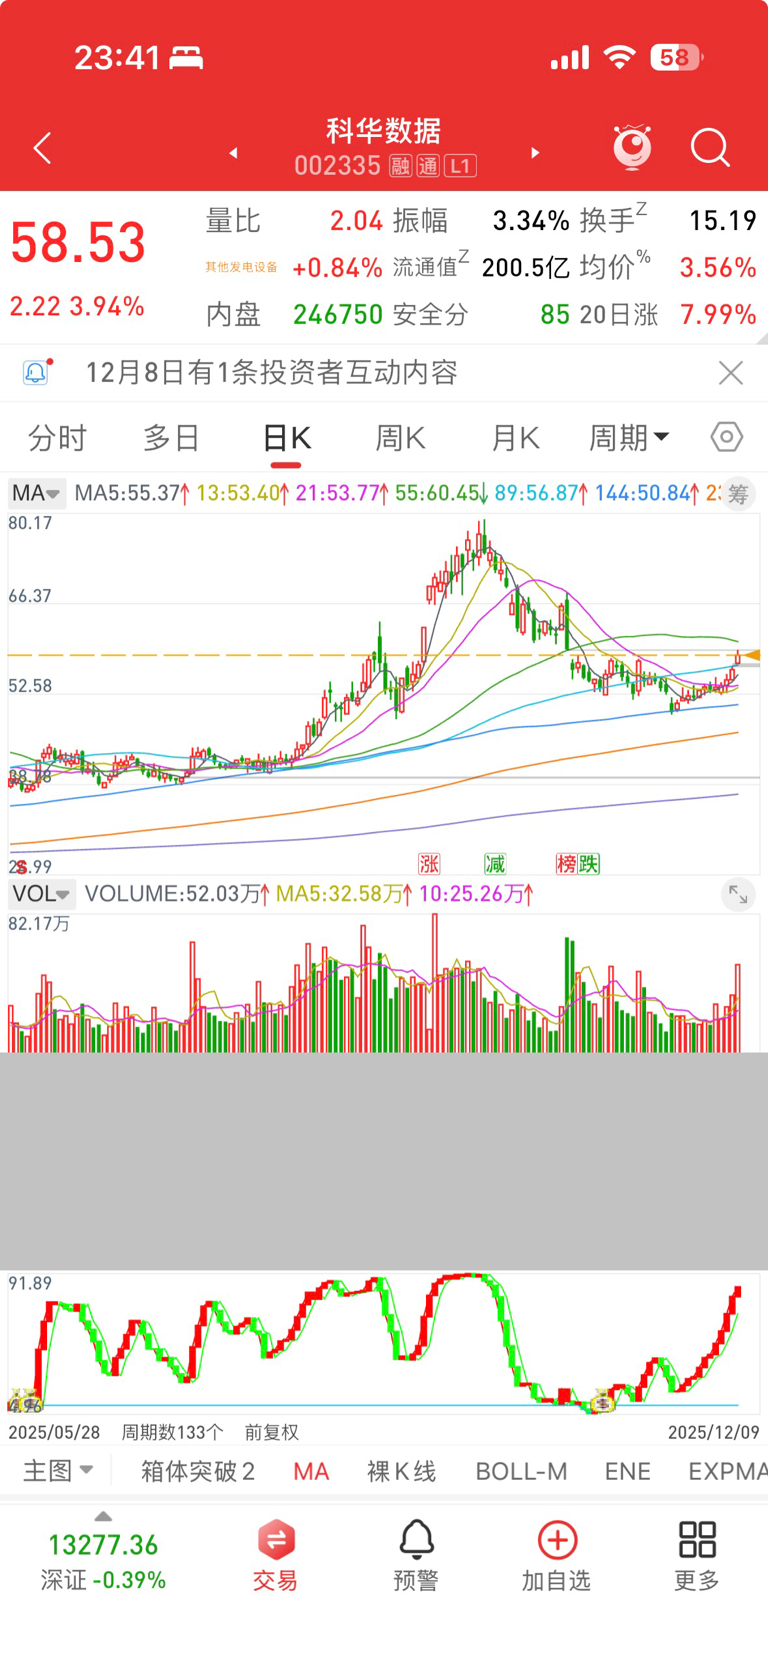Select BOLL-M indicator
The width and height of the screenshot is (769, 1665).
521,1472
